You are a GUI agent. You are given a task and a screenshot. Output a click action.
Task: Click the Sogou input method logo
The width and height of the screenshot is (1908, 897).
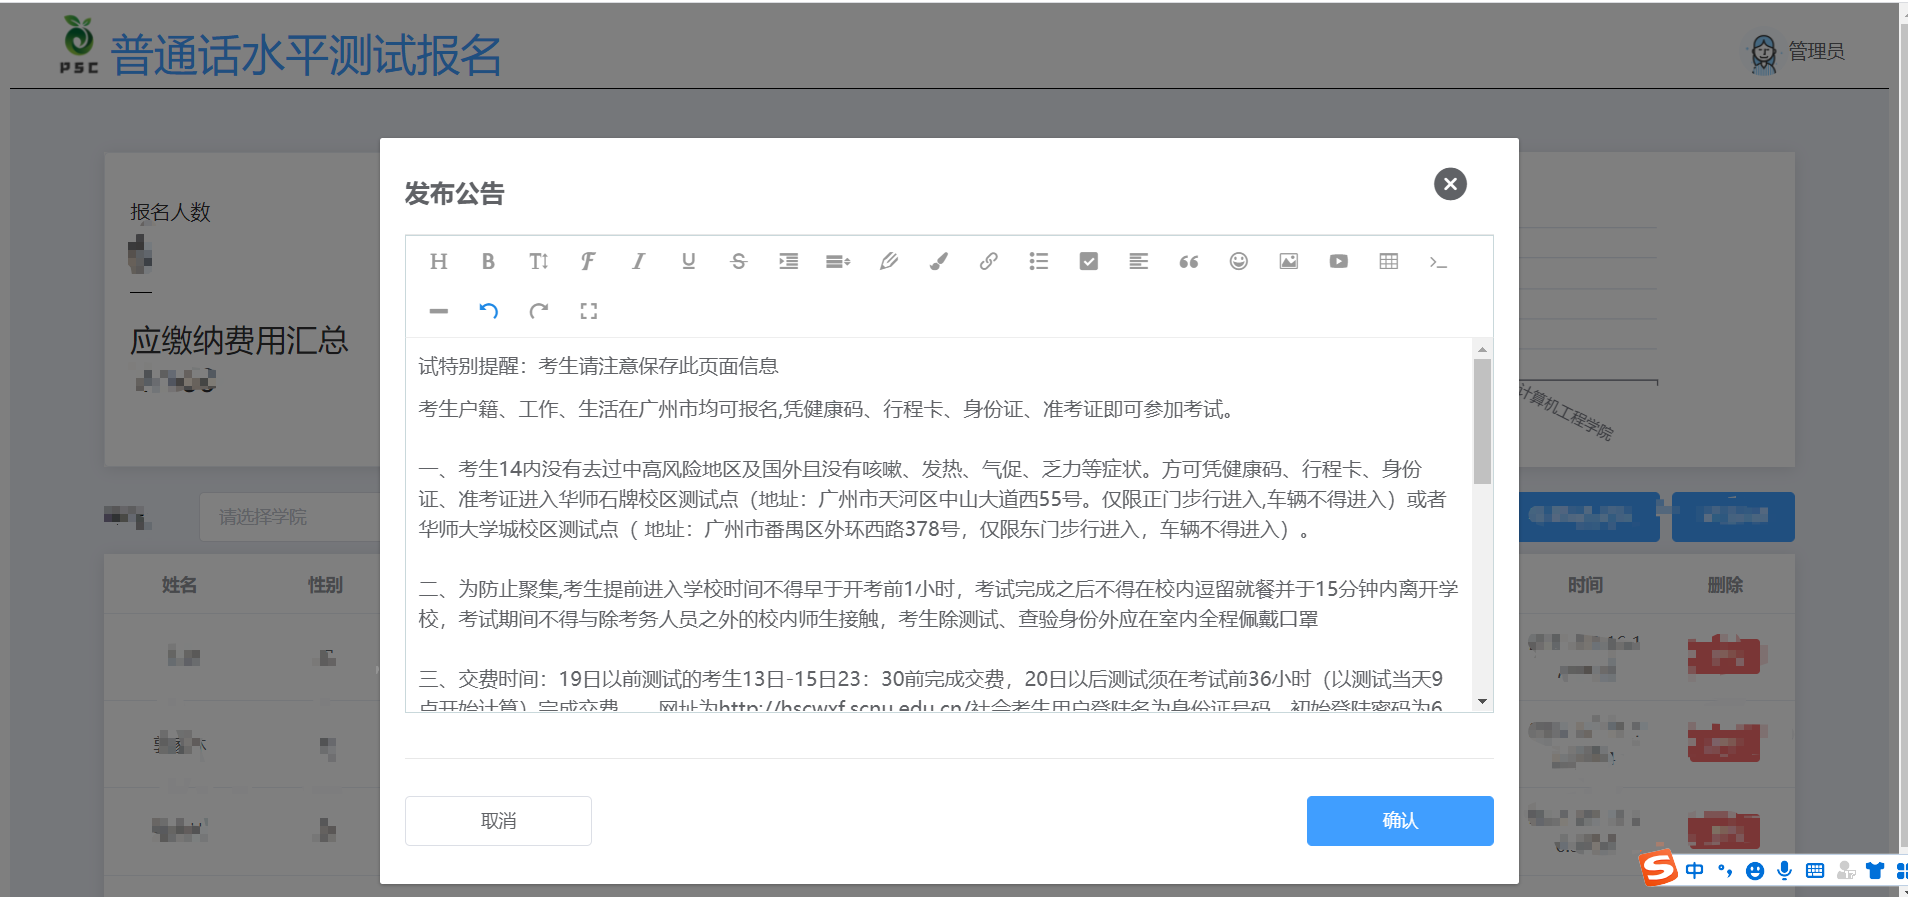(1660, 868)
